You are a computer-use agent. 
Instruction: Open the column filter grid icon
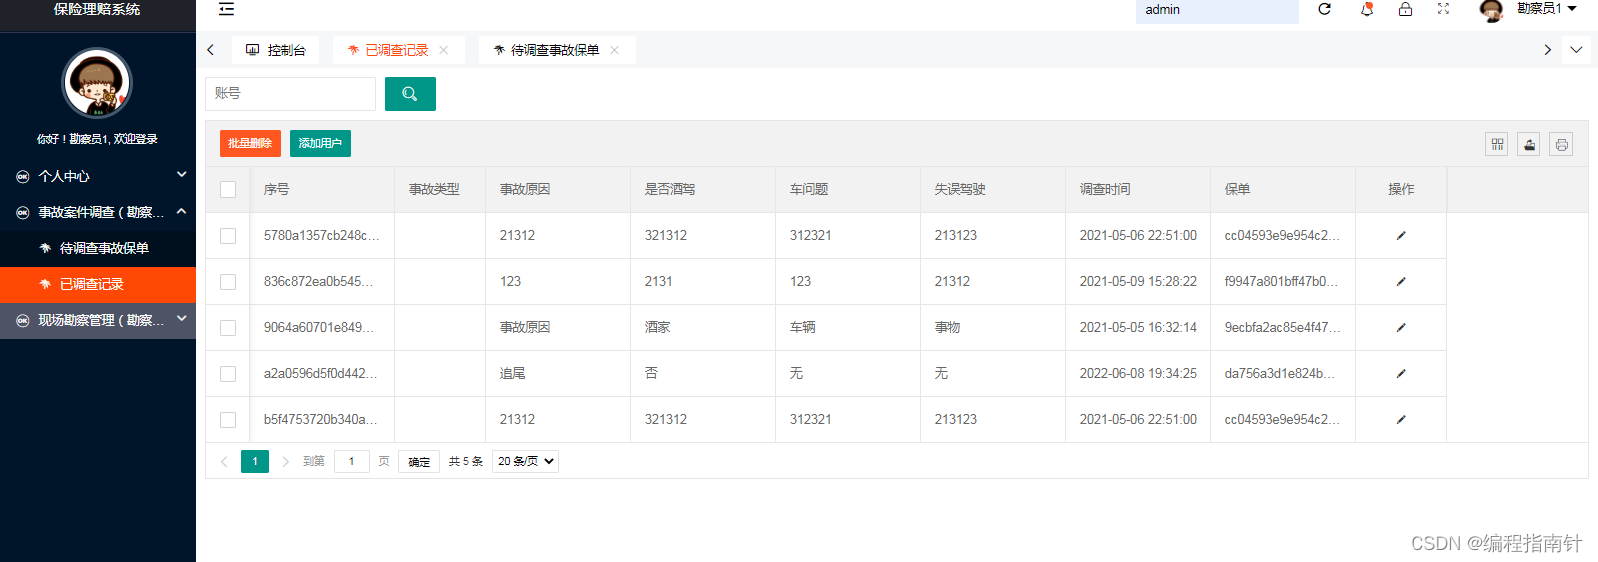1497,144
